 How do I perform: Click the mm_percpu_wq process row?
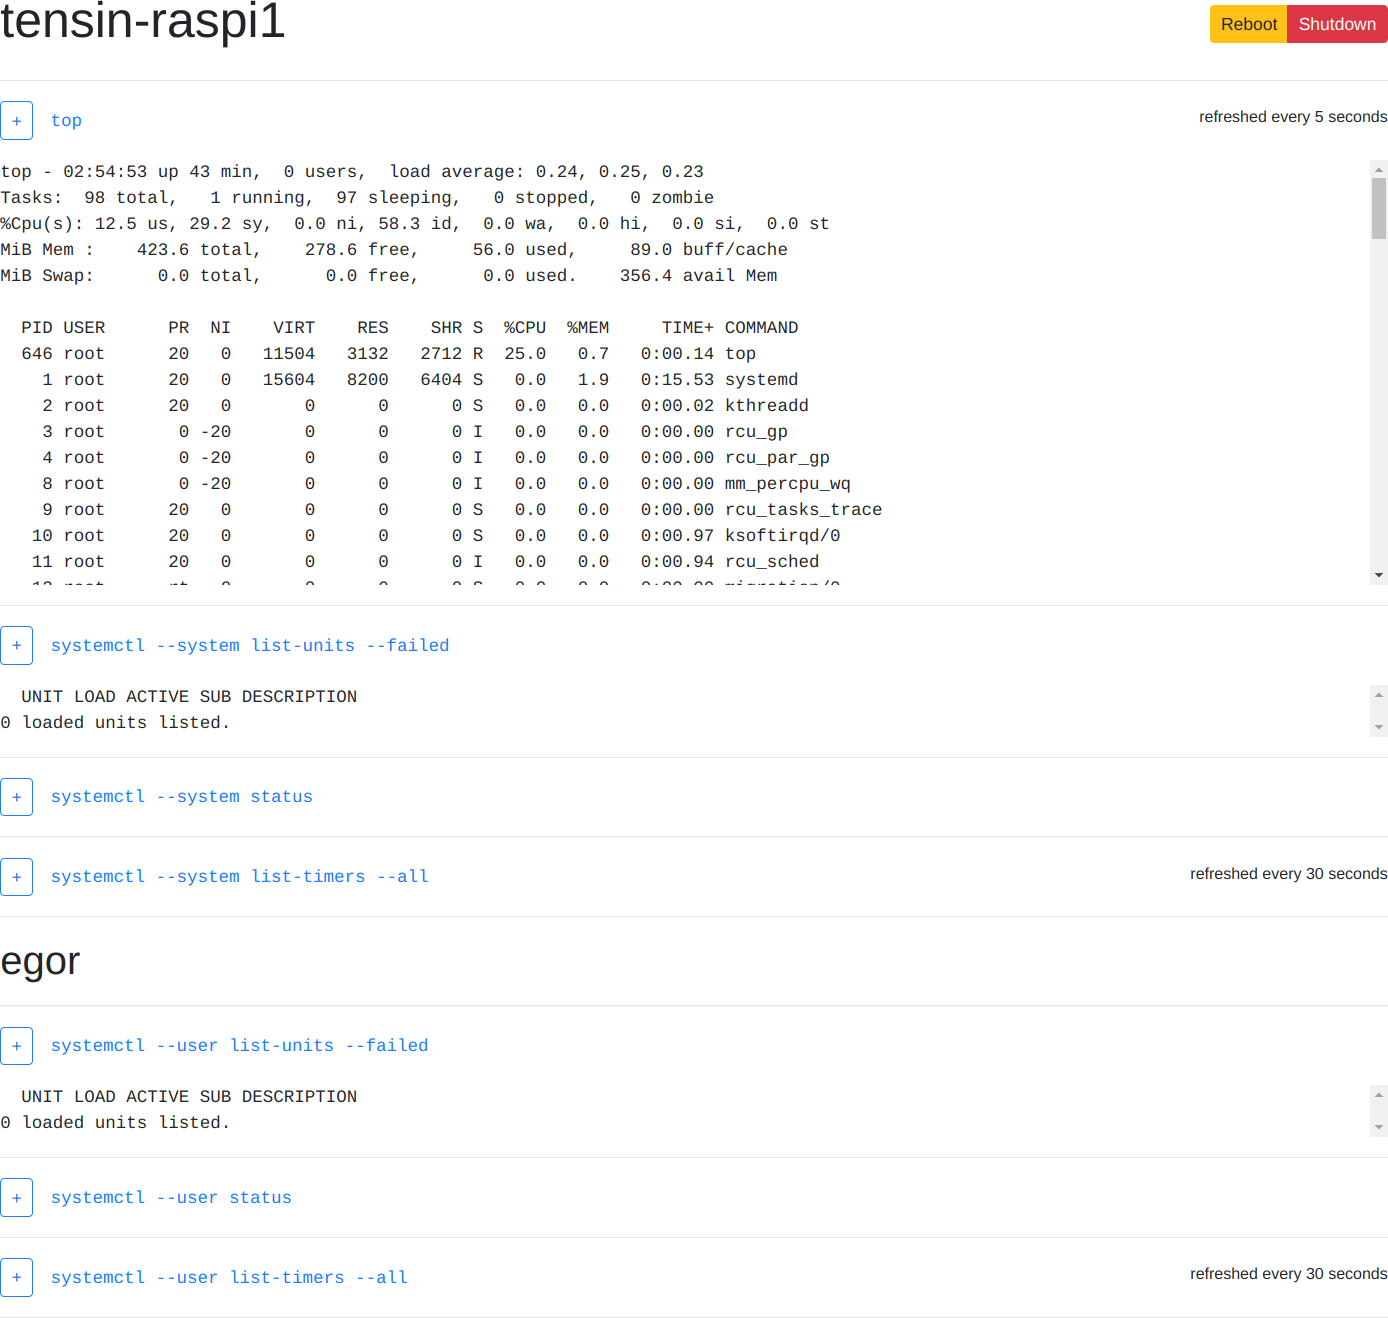446,484
